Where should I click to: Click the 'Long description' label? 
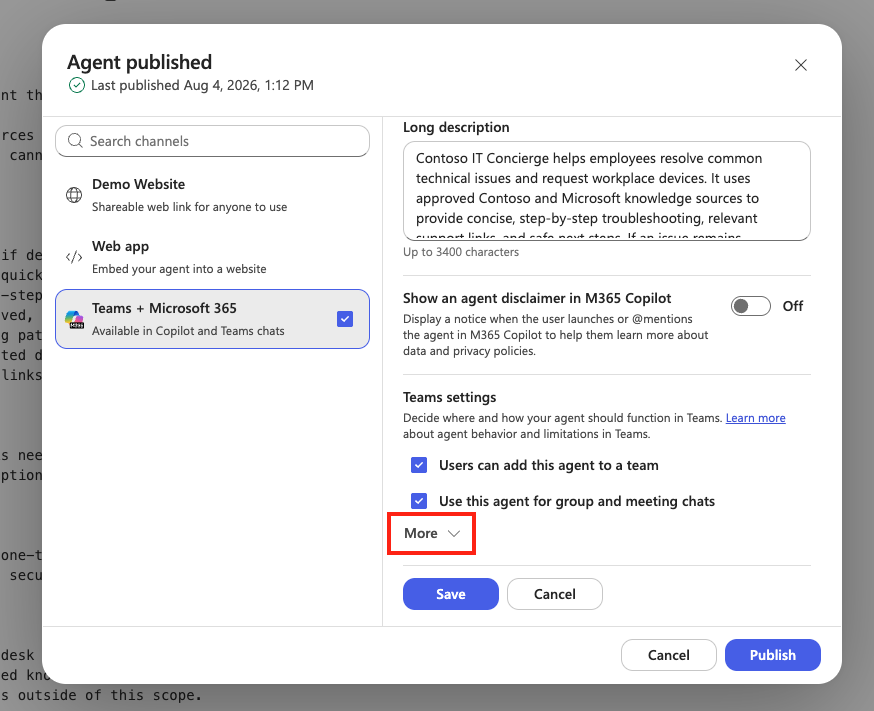(456, 128)
